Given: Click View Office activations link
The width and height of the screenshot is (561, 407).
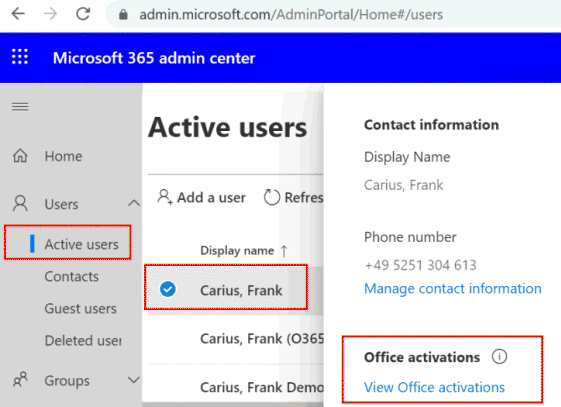Looking at the screenshot, I should coord(434,387).
